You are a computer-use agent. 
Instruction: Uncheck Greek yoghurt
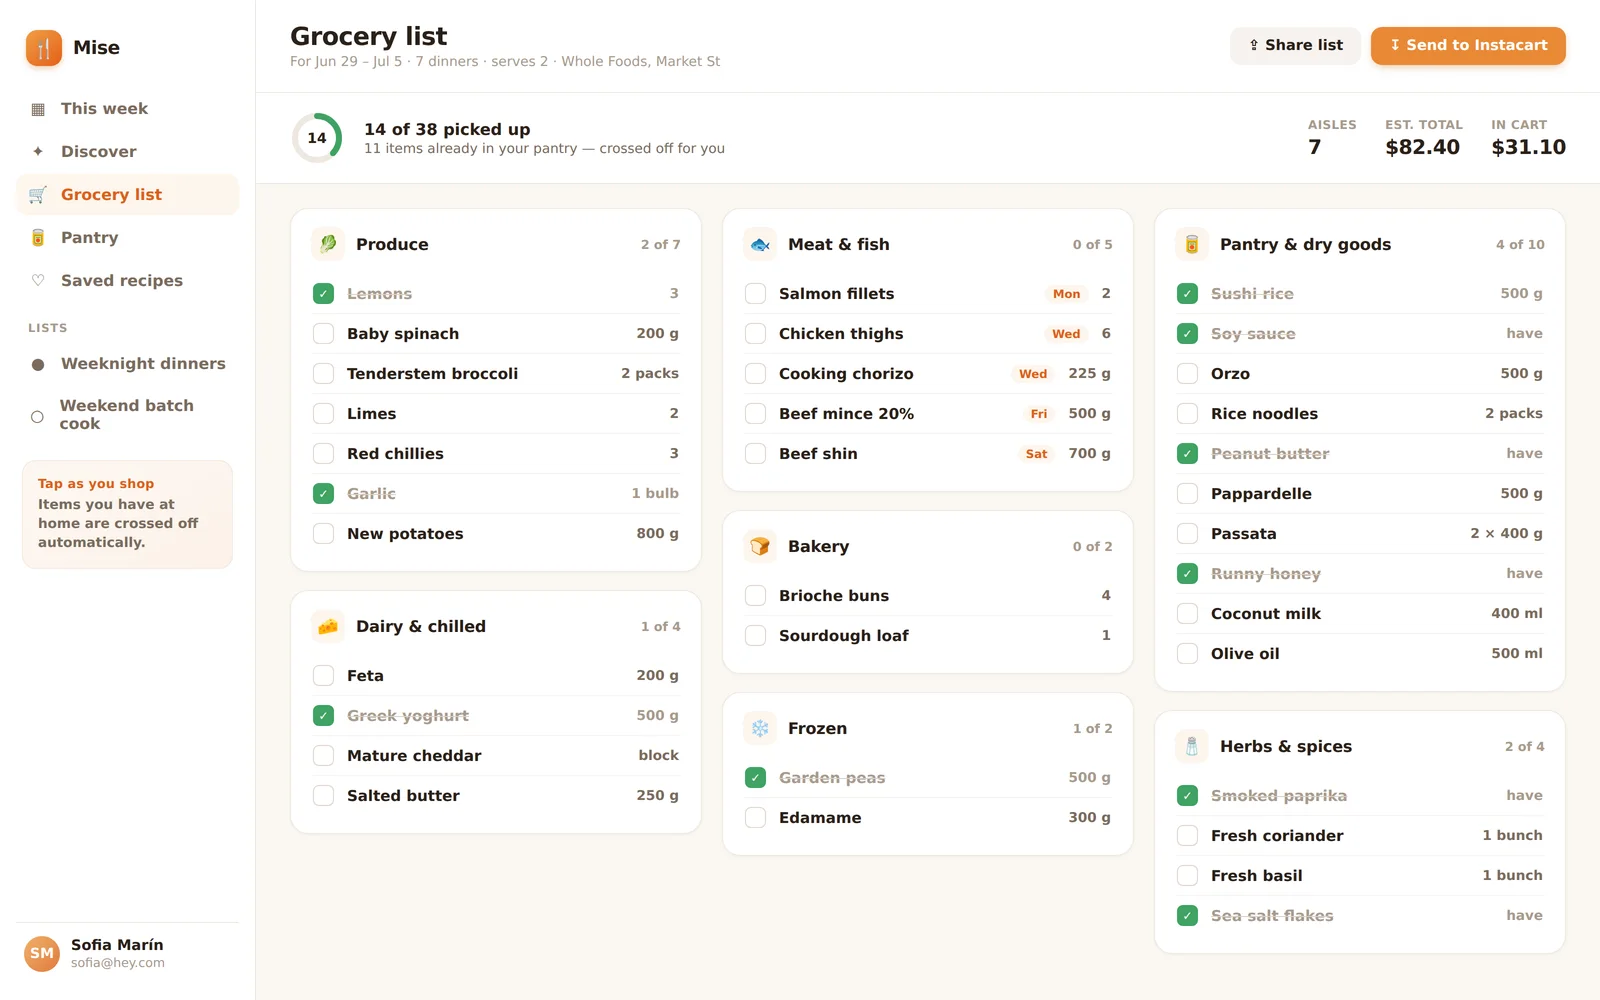323,716
